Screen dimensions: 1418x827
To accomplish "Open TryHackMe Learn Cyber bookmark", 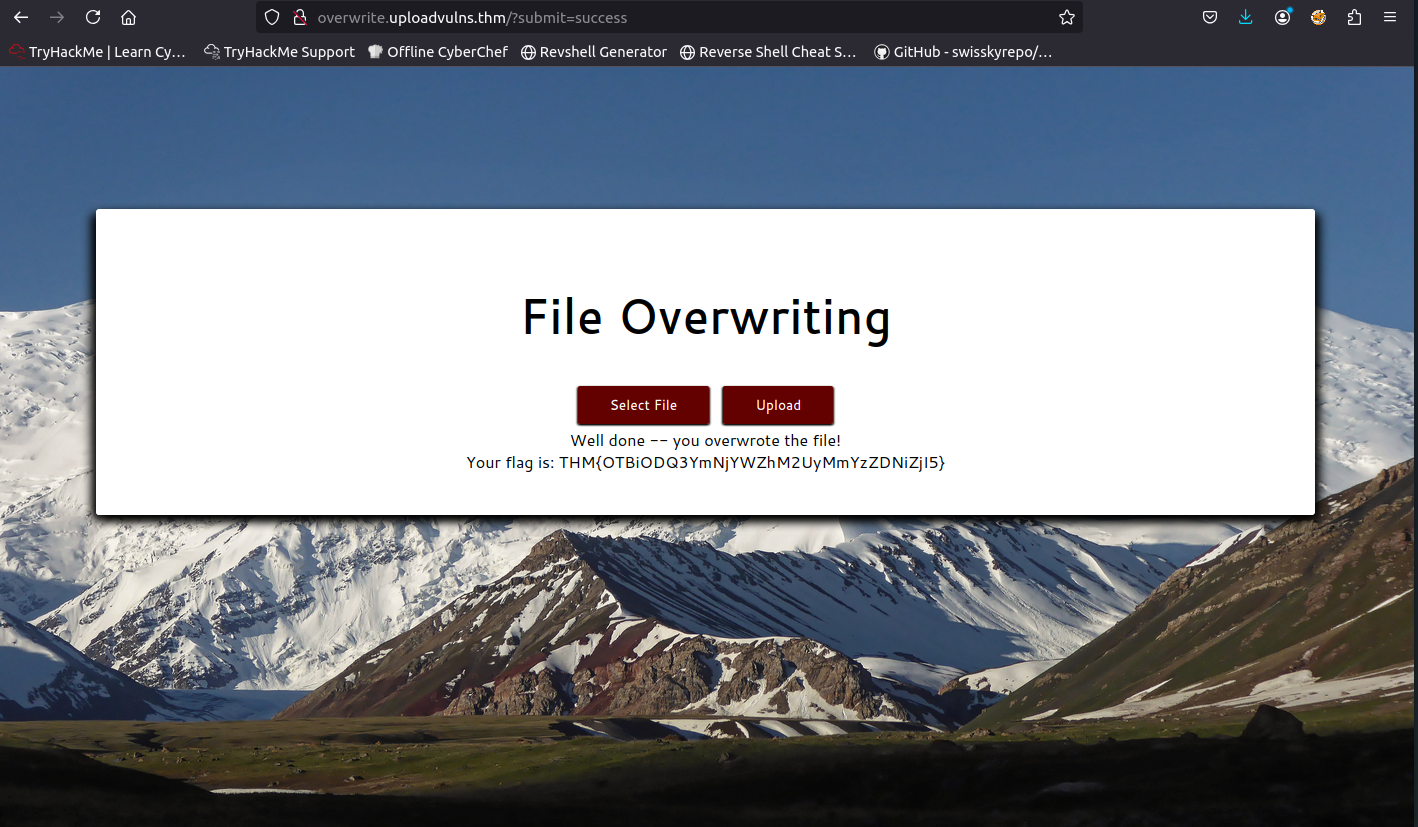I will (x=98, y=52).
